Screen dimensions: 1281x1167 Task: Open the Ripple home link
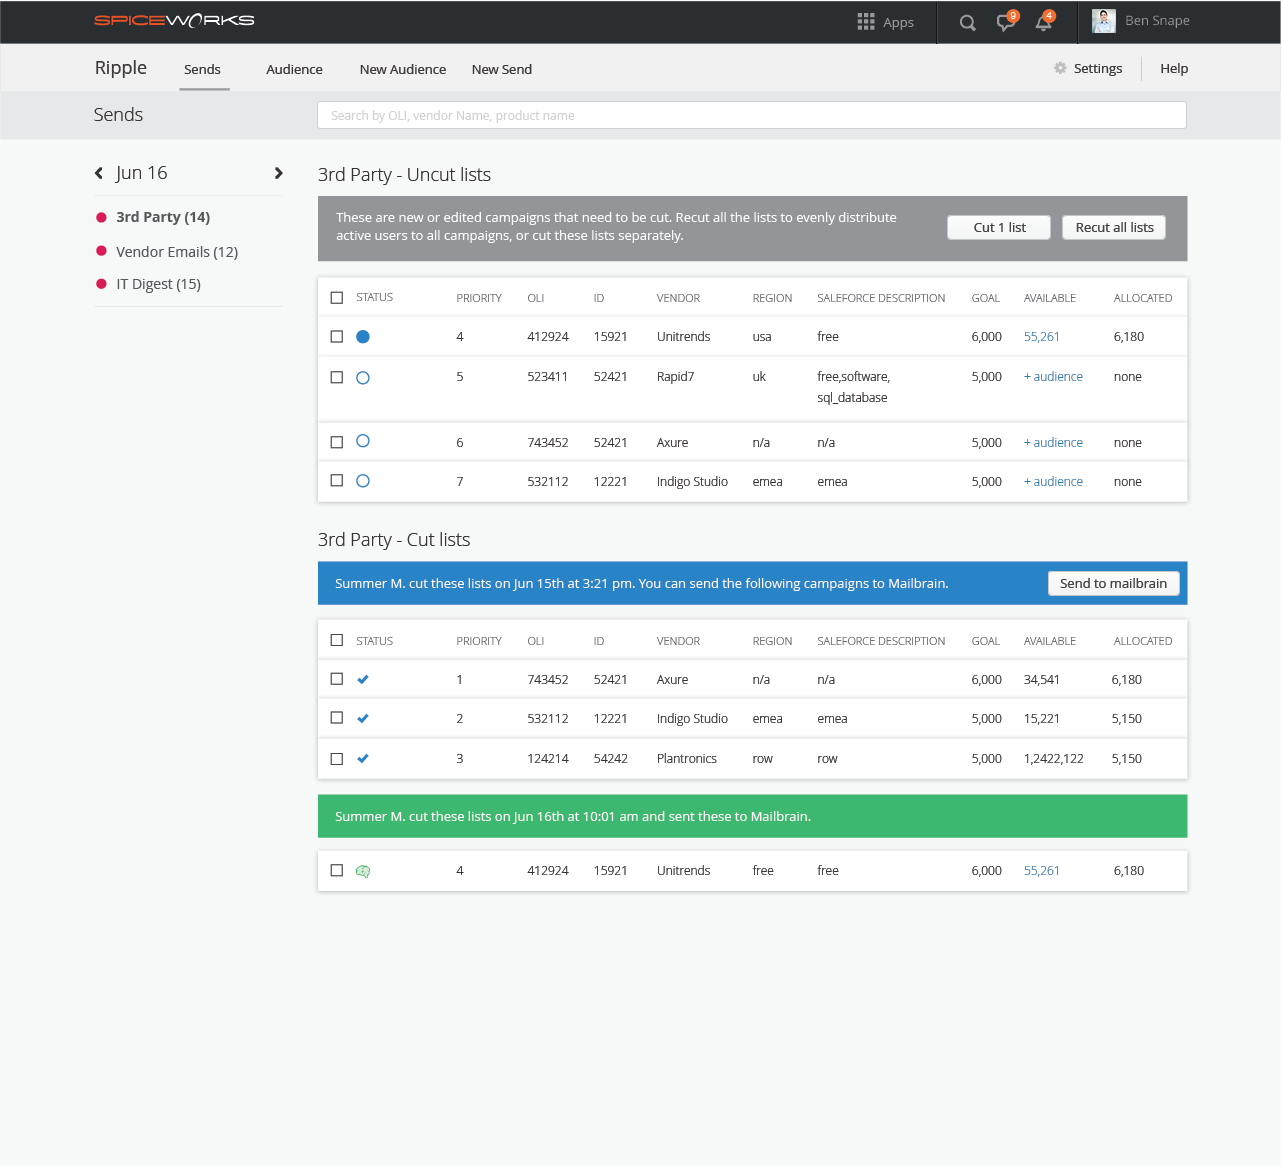pos(121,67)
